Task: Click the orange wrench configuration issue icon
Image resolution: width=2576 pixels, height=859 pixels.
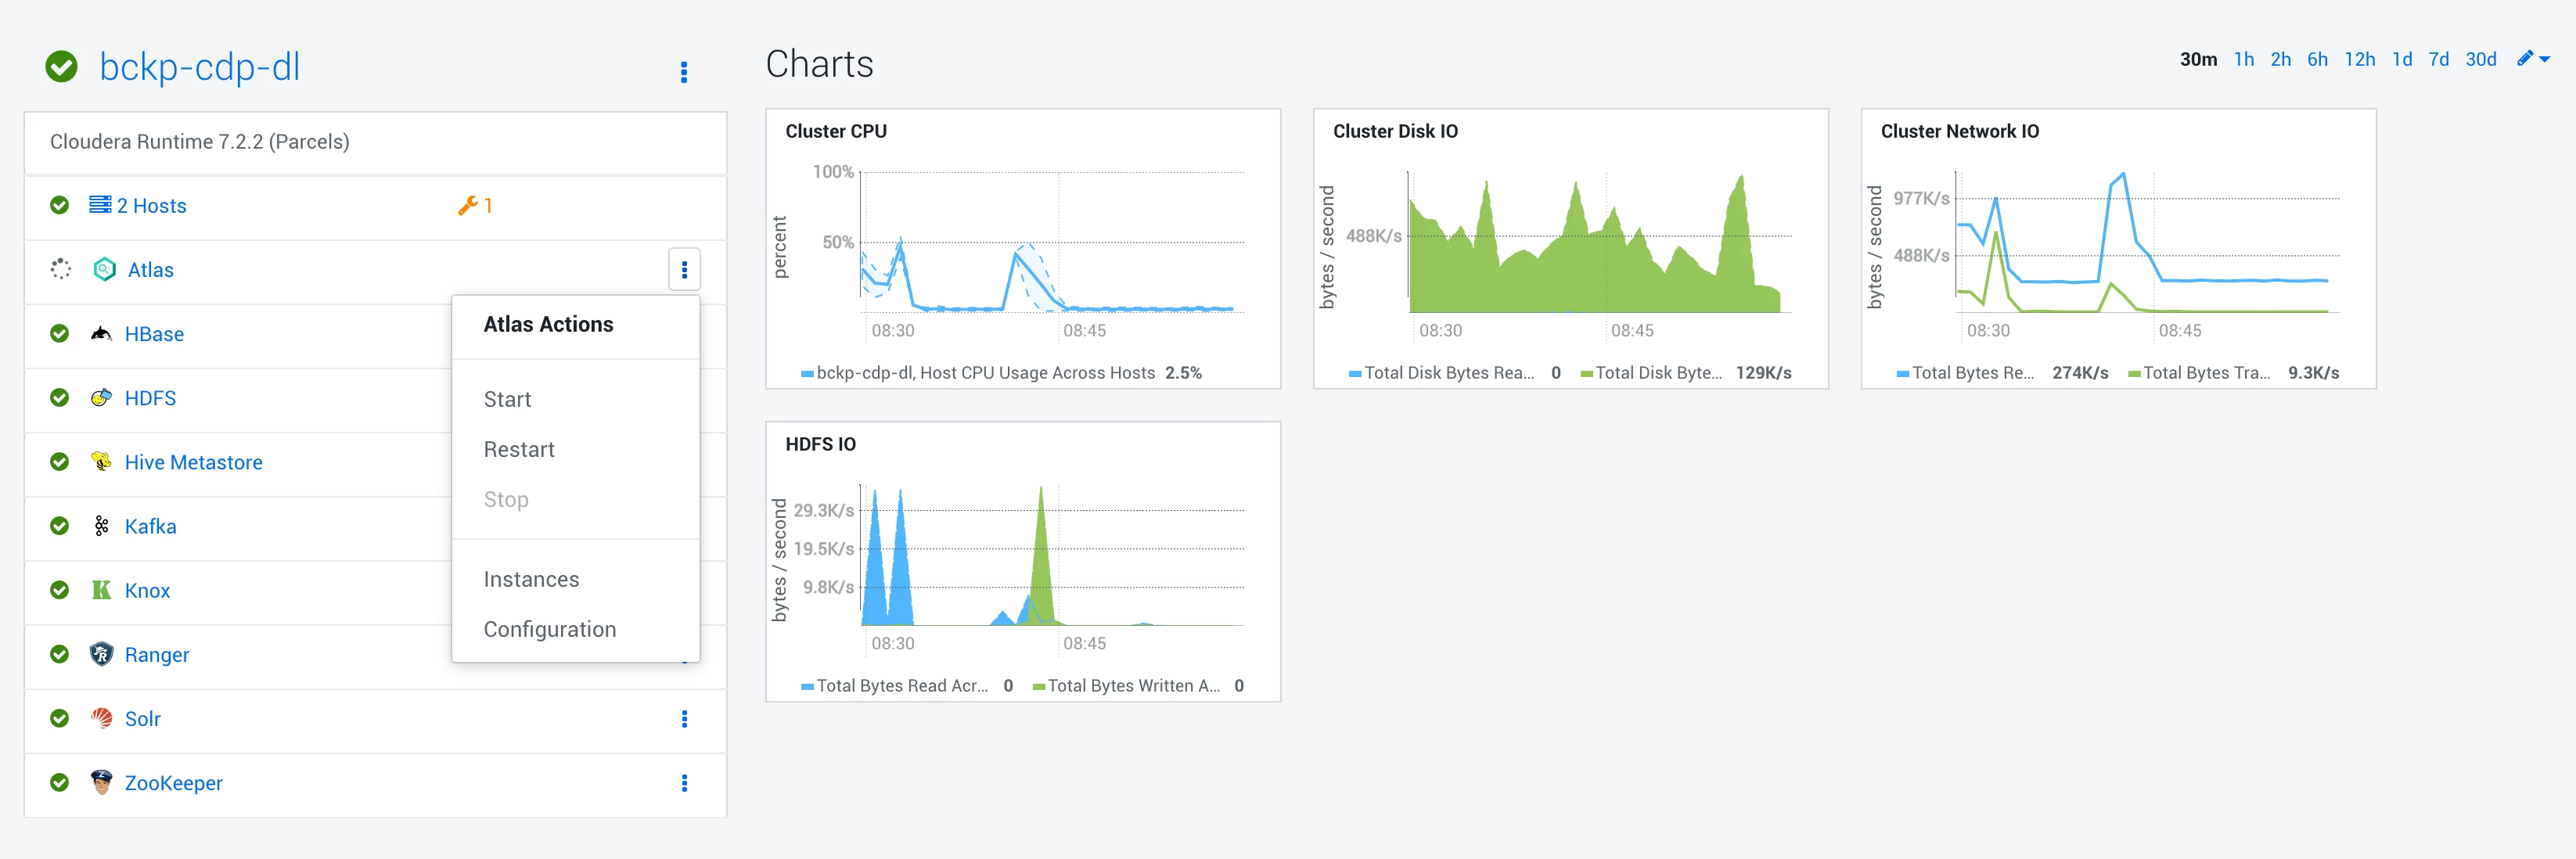Action: pyautogui.click(x=467, y=205)
